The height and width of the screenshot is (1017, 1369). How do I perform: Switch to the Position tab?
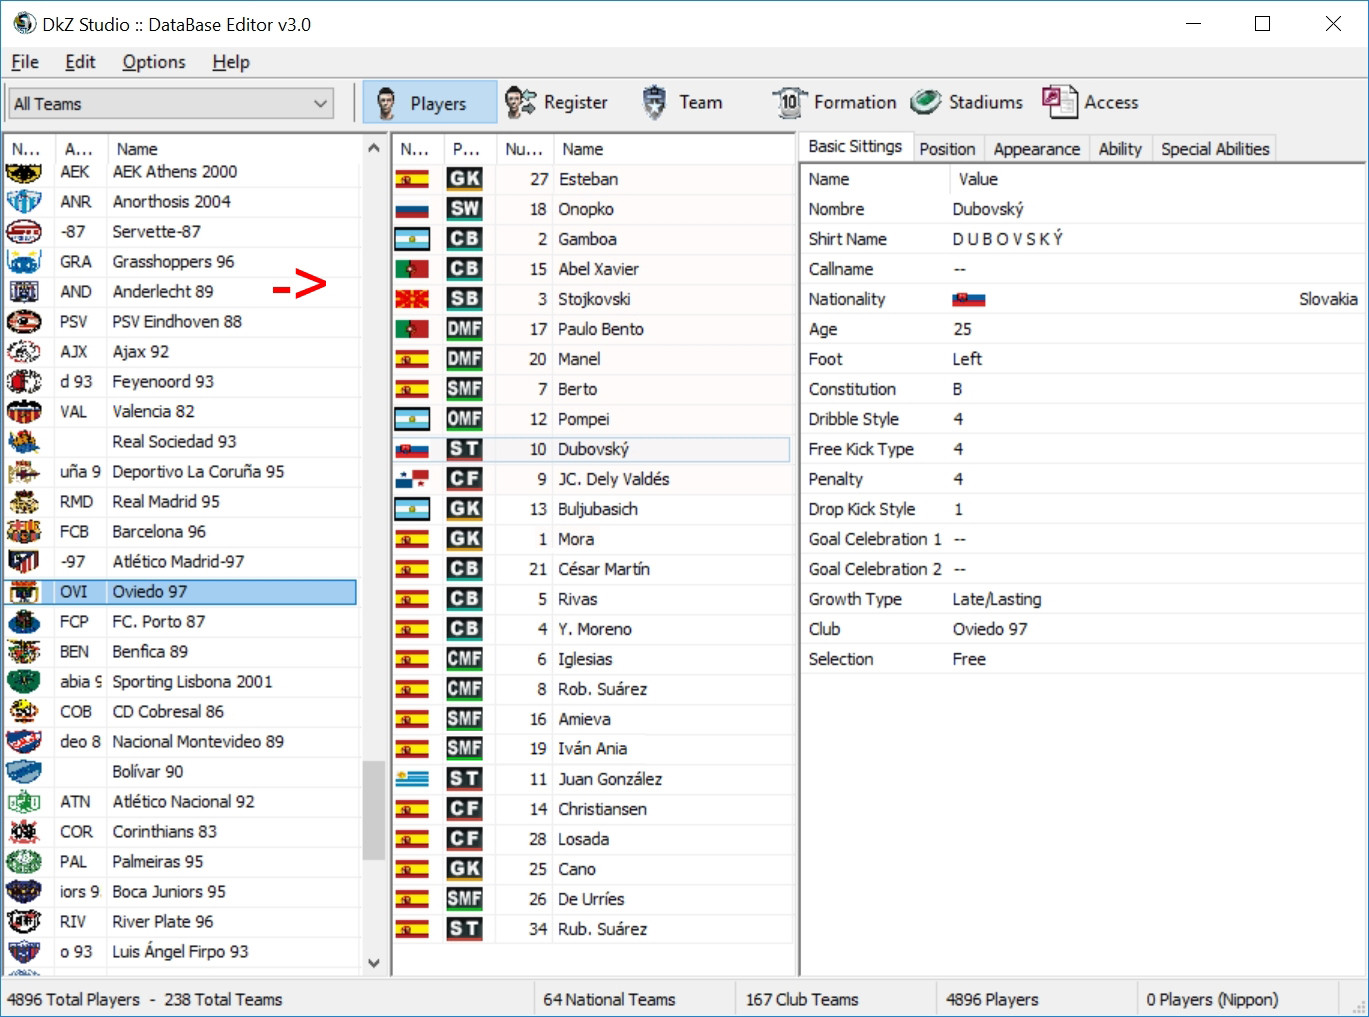coord(947,149)
